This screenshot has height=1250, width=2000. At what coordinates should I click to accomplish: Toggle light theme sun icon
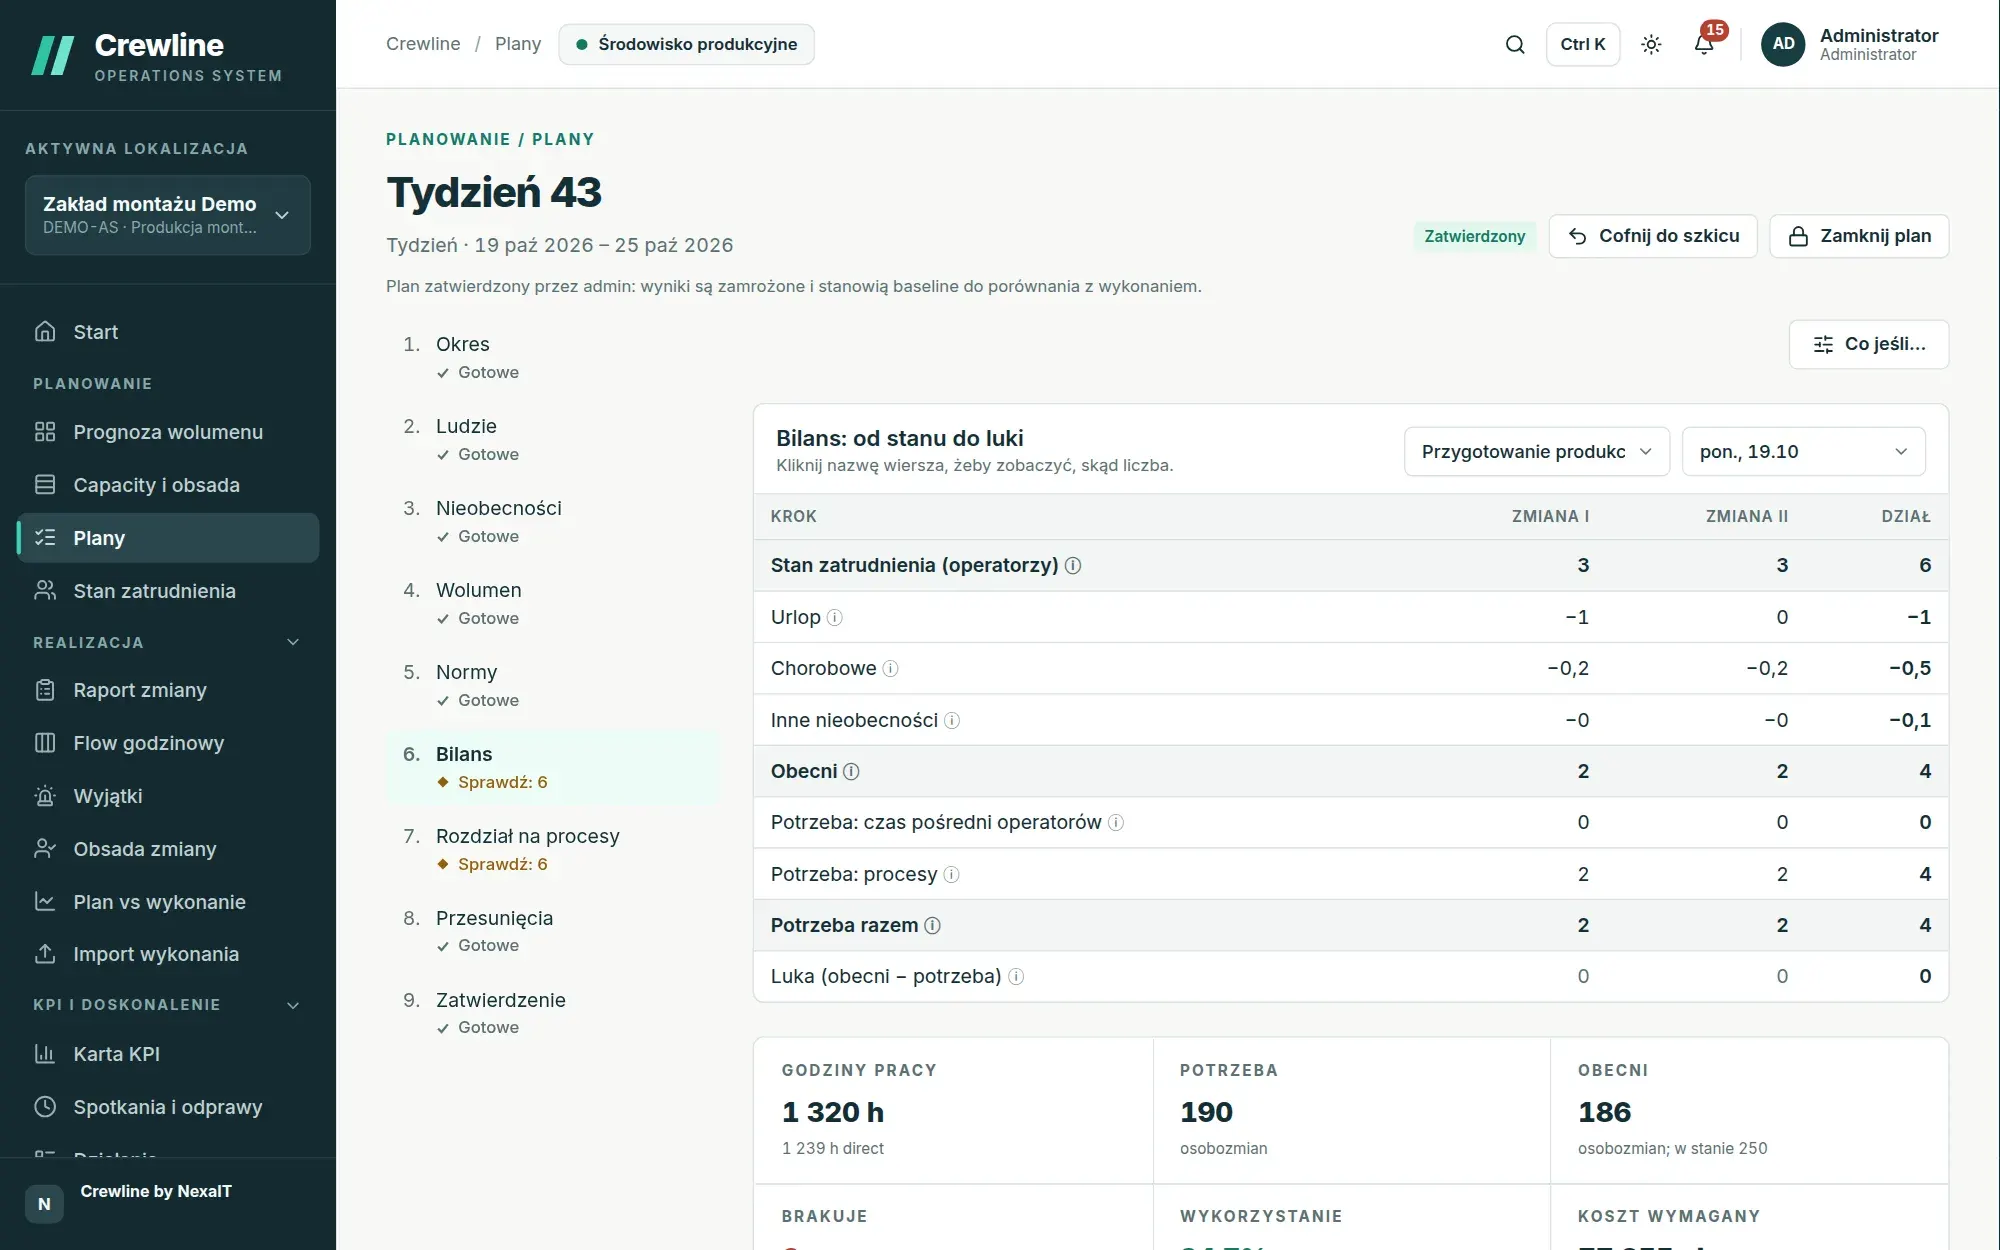pos(1651,44)
